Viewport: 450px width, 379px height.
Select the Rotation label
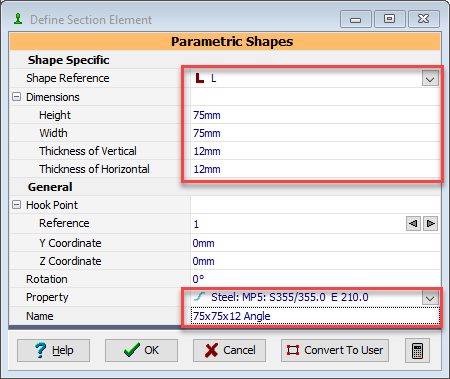(47, 279)
